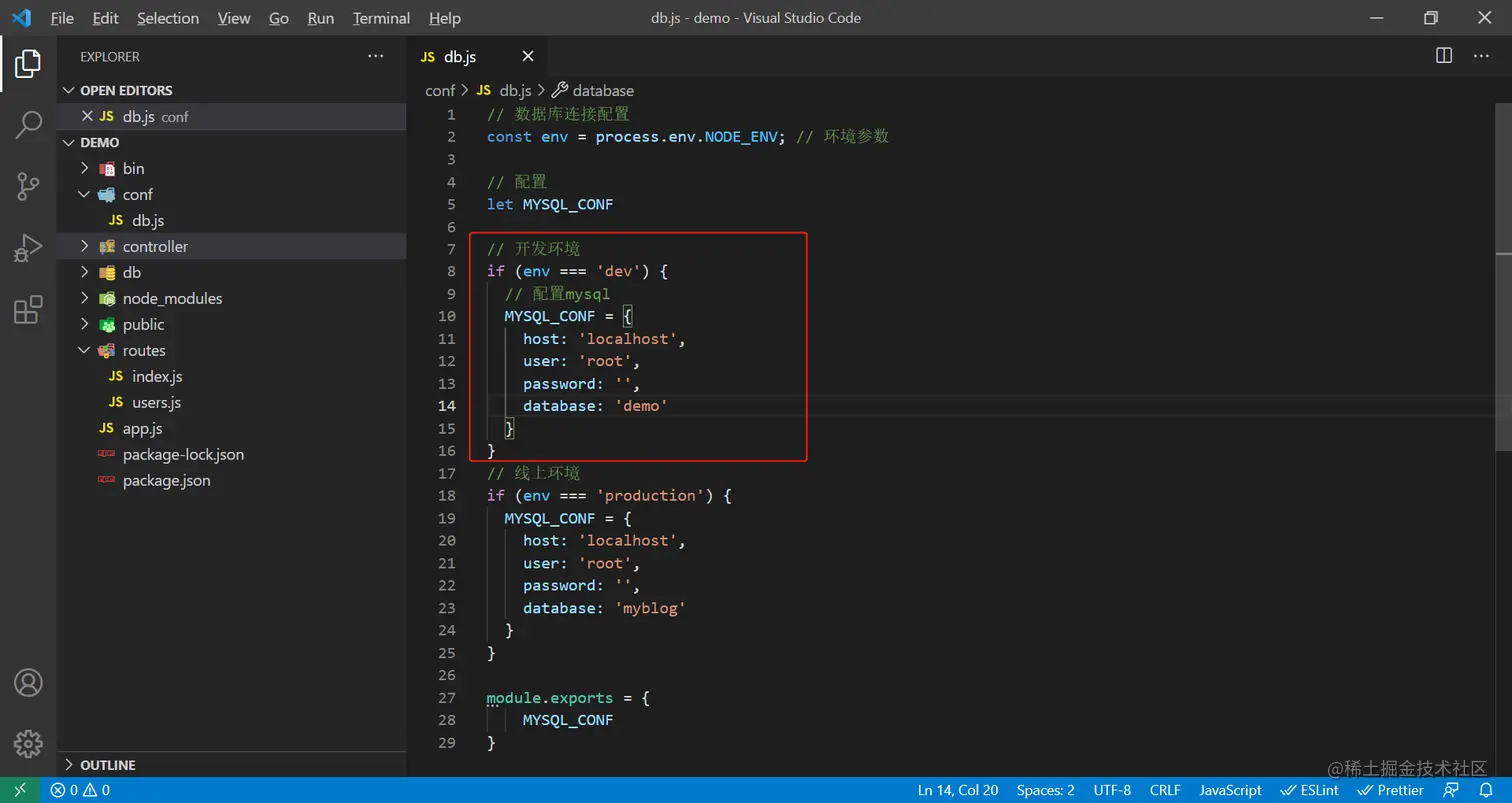Change line ending via CRLF item
Image resolution: width=1512 pixels, height=803 pixels.
1165,790
